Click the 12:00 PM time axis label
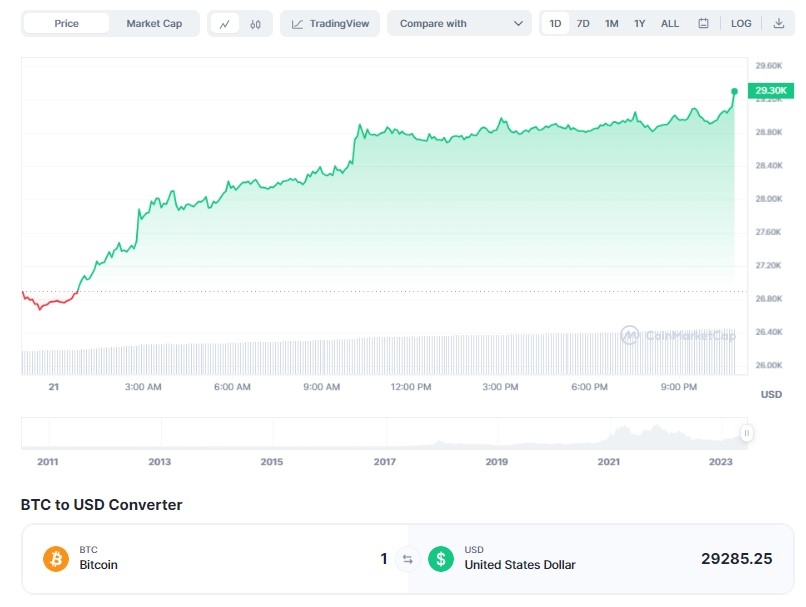 (411, 387)
